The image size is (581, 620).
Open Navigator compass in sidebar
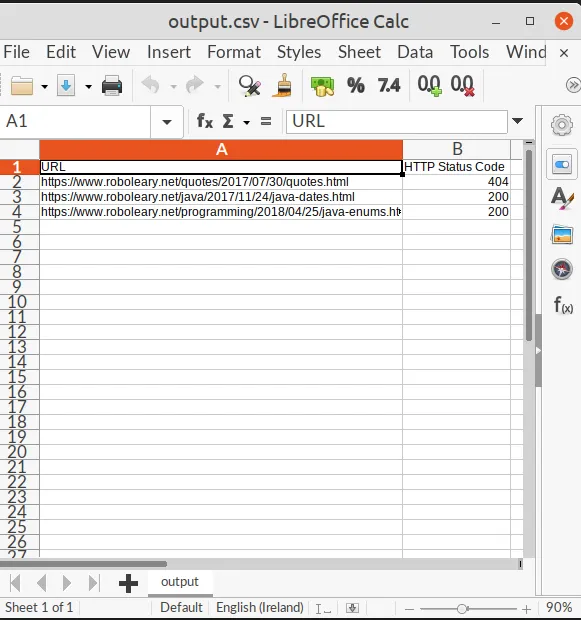point(562,269)
